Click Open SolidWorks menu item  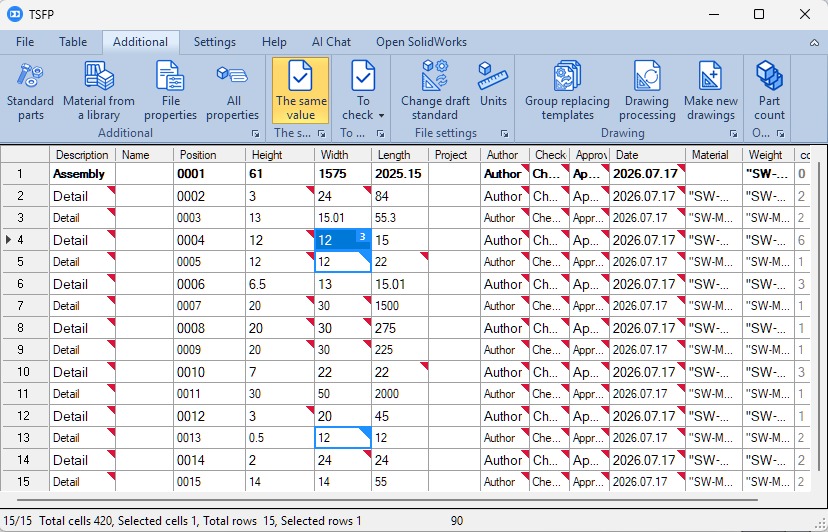[421, 42]
